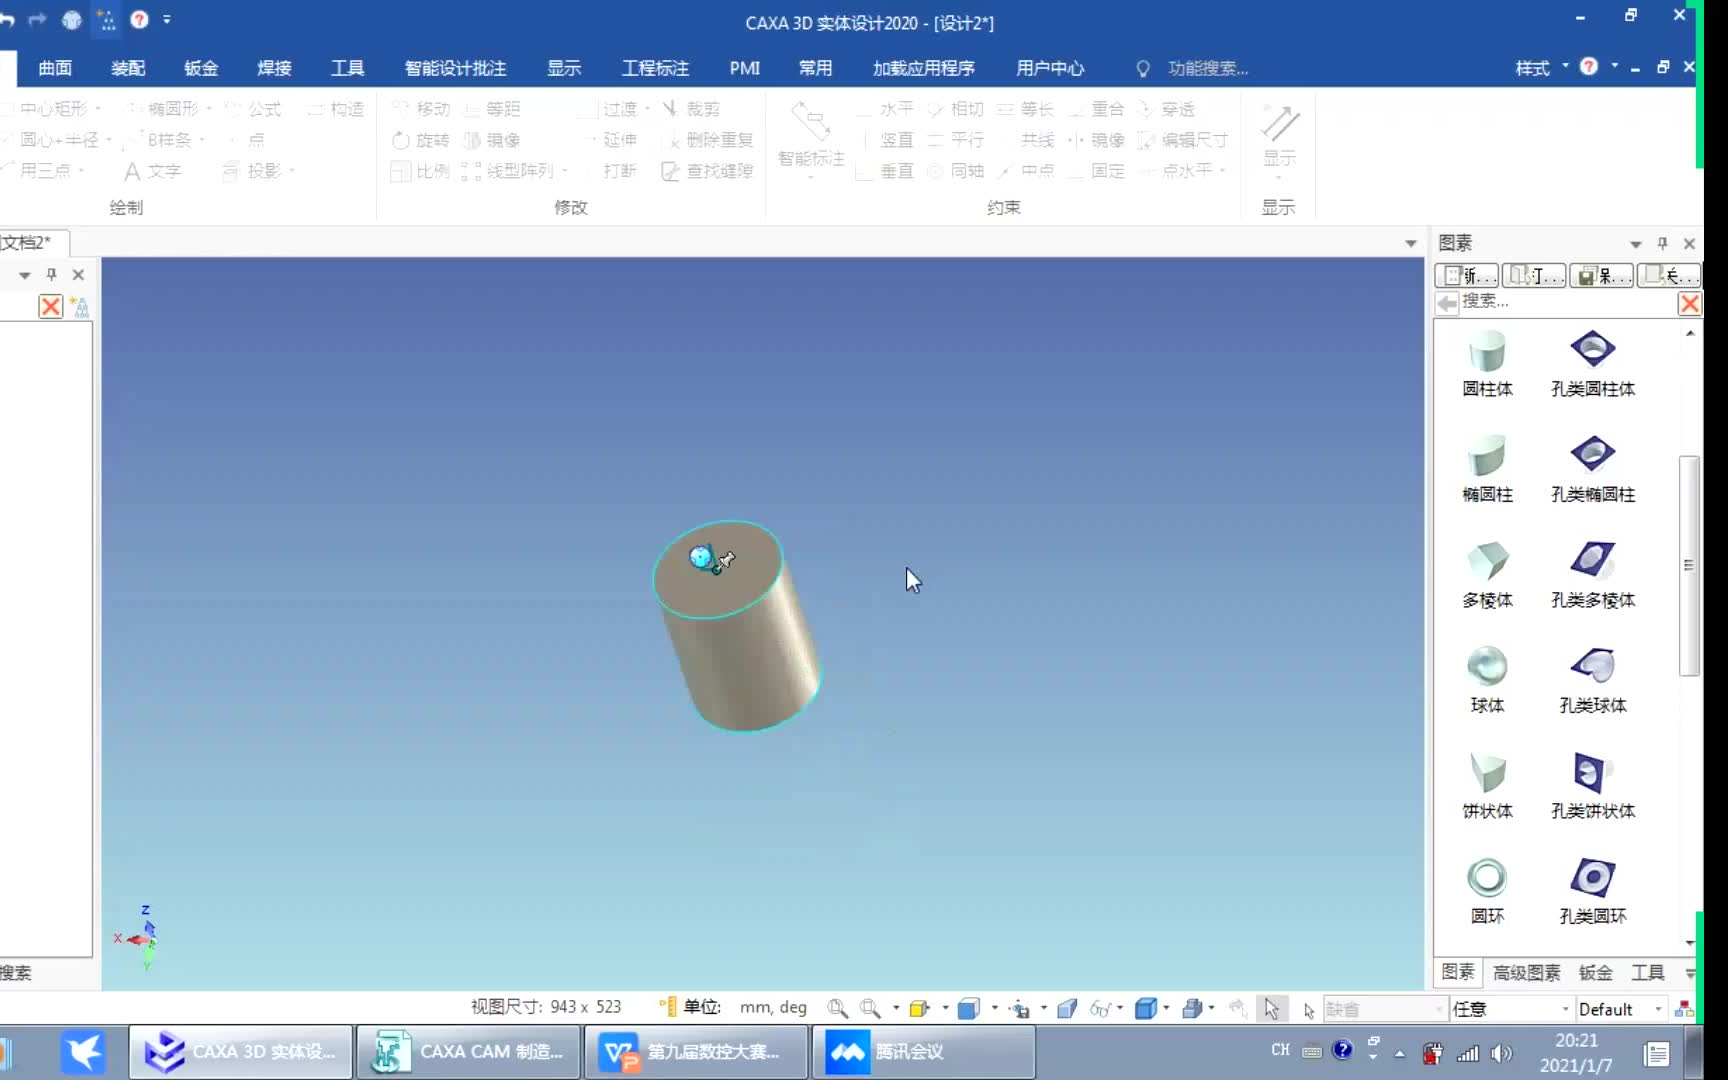Click the zoom window magnifier in status bar
1728x1080 pixels.
(837, 1008)
